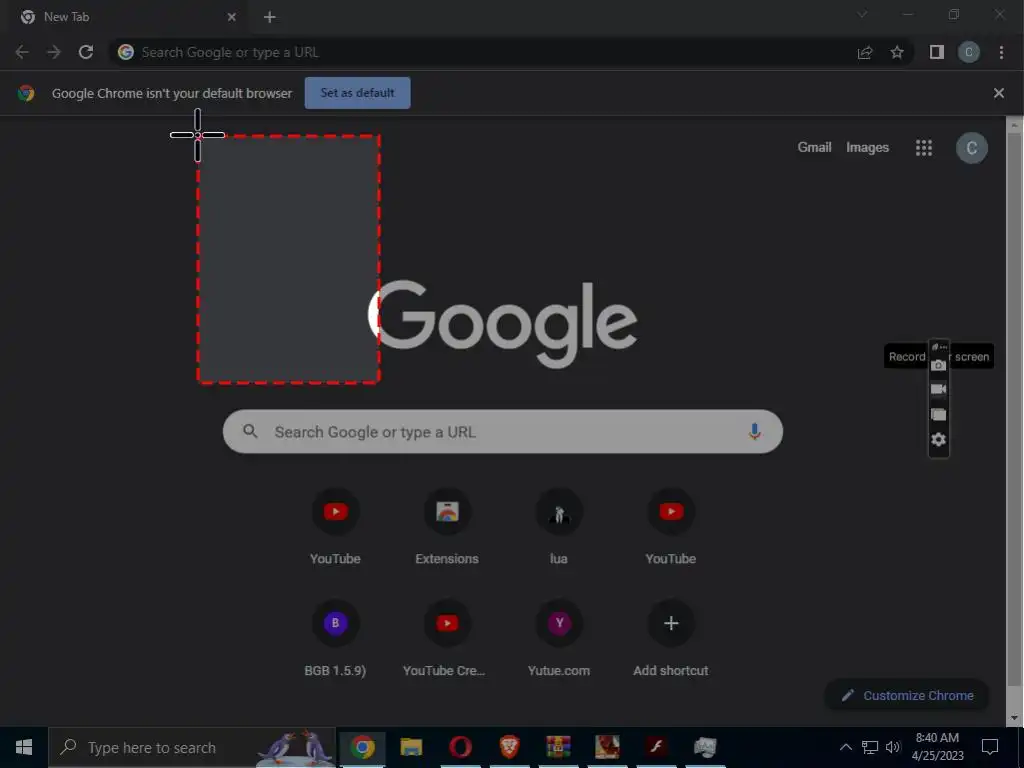Open the Google account avatar on the page
The width and height of the screenshot is (1024, 768).
tap(972, 148)
